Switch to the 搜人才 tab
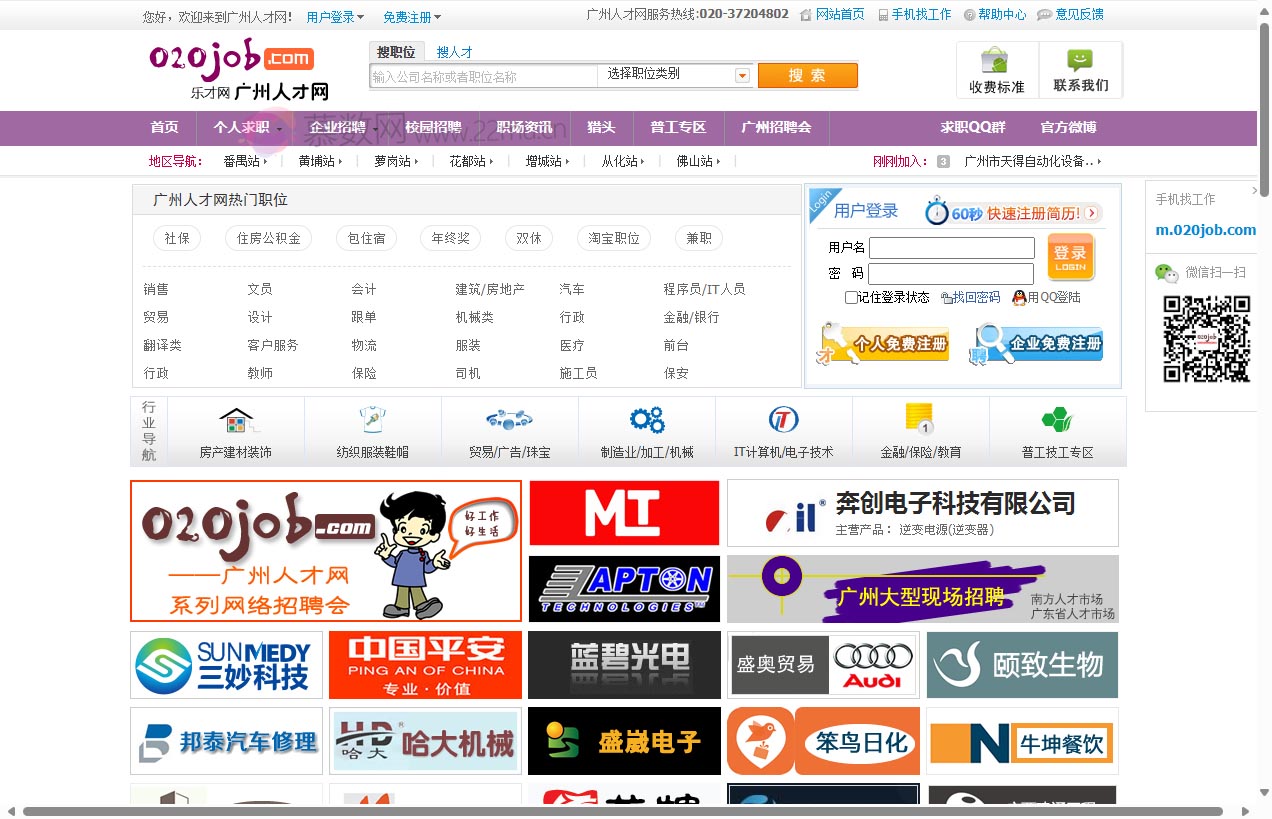 (455, 51)
